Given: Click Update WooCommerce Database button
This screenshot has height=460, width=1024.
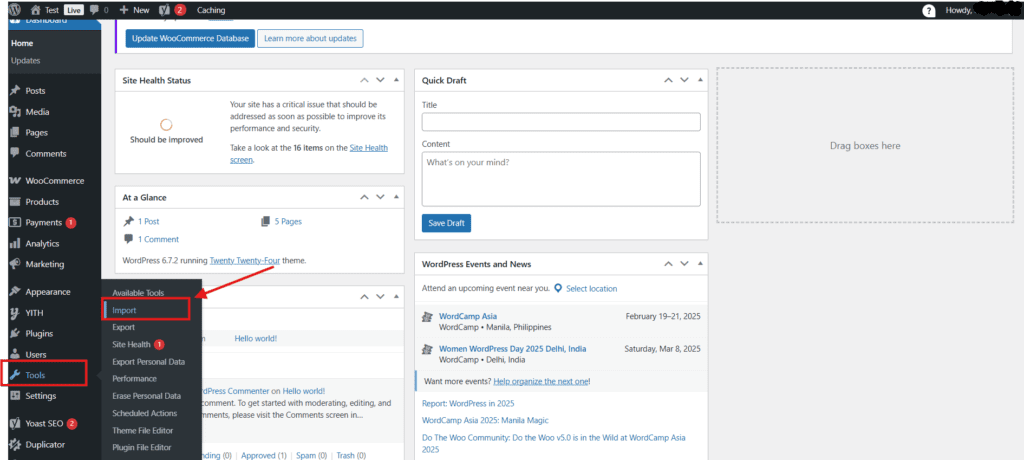Looking at the screenshot, I should 190,39.
